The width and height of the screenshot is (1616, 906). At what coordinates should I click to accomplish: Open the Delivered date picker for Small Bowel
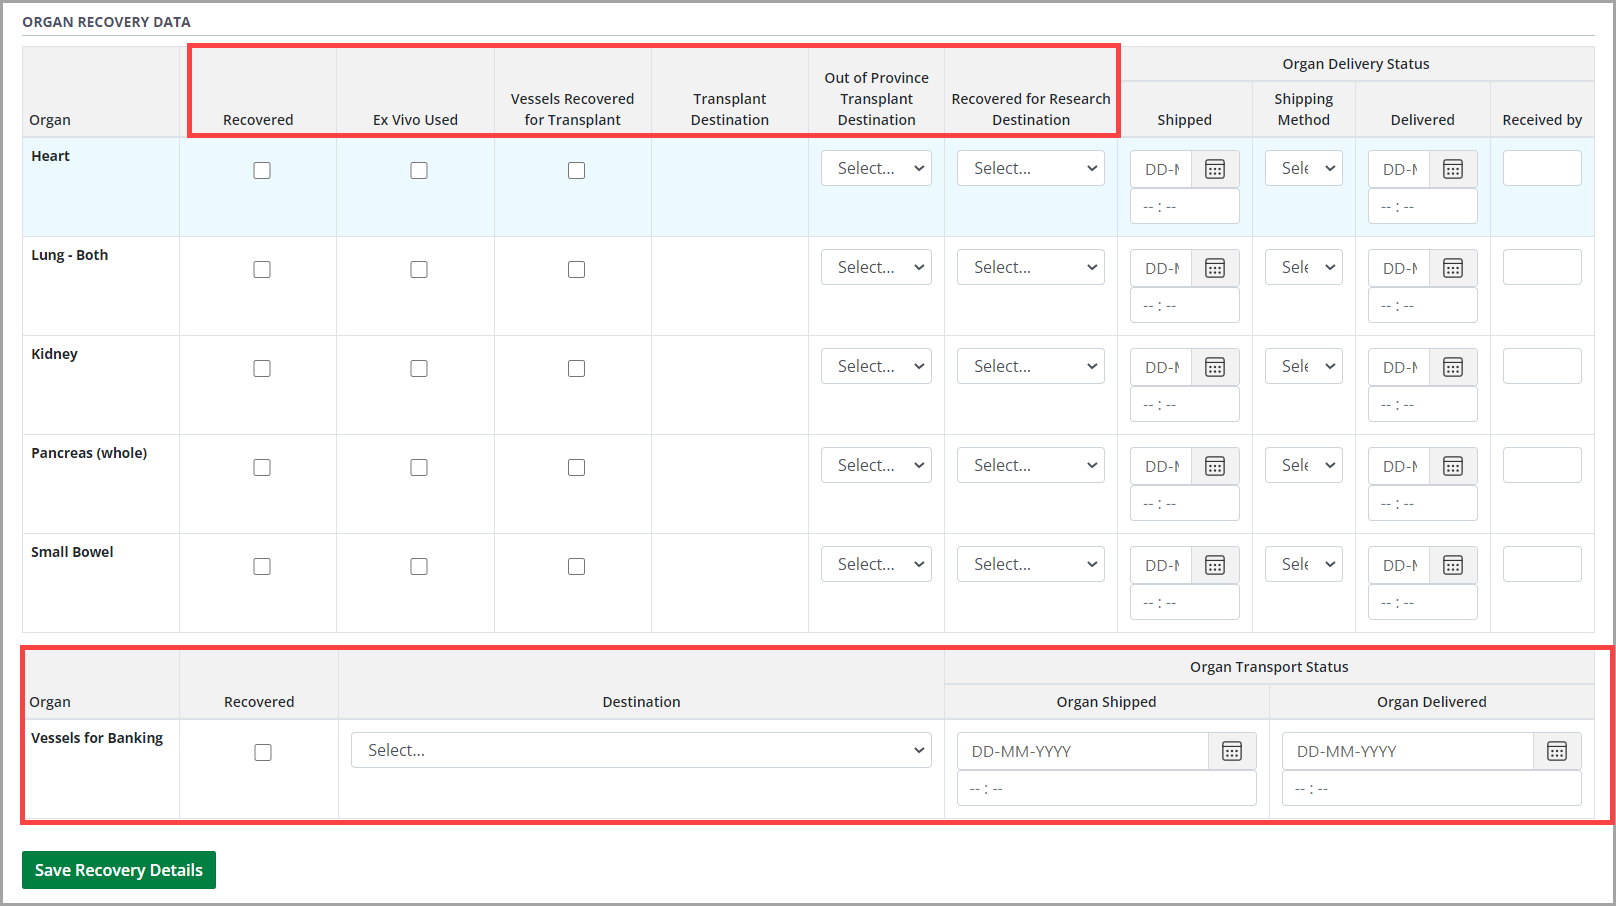(x=1452, y=564)
